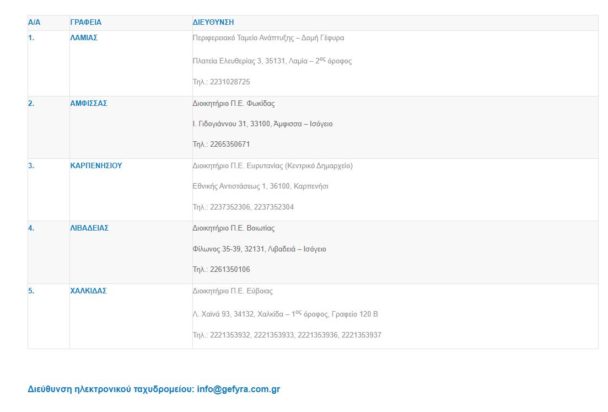Click the Λ. Χαϊνά 93 address line
Image resolution: width=608 pixels, height=412 pixels.
[x=285, y=314]
